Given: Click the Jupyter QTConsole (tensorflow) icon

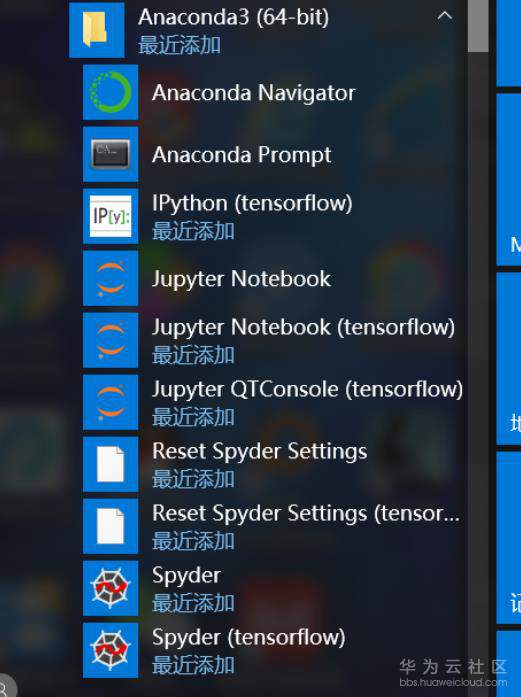Looking at the screenshot, I should point(110,402).
